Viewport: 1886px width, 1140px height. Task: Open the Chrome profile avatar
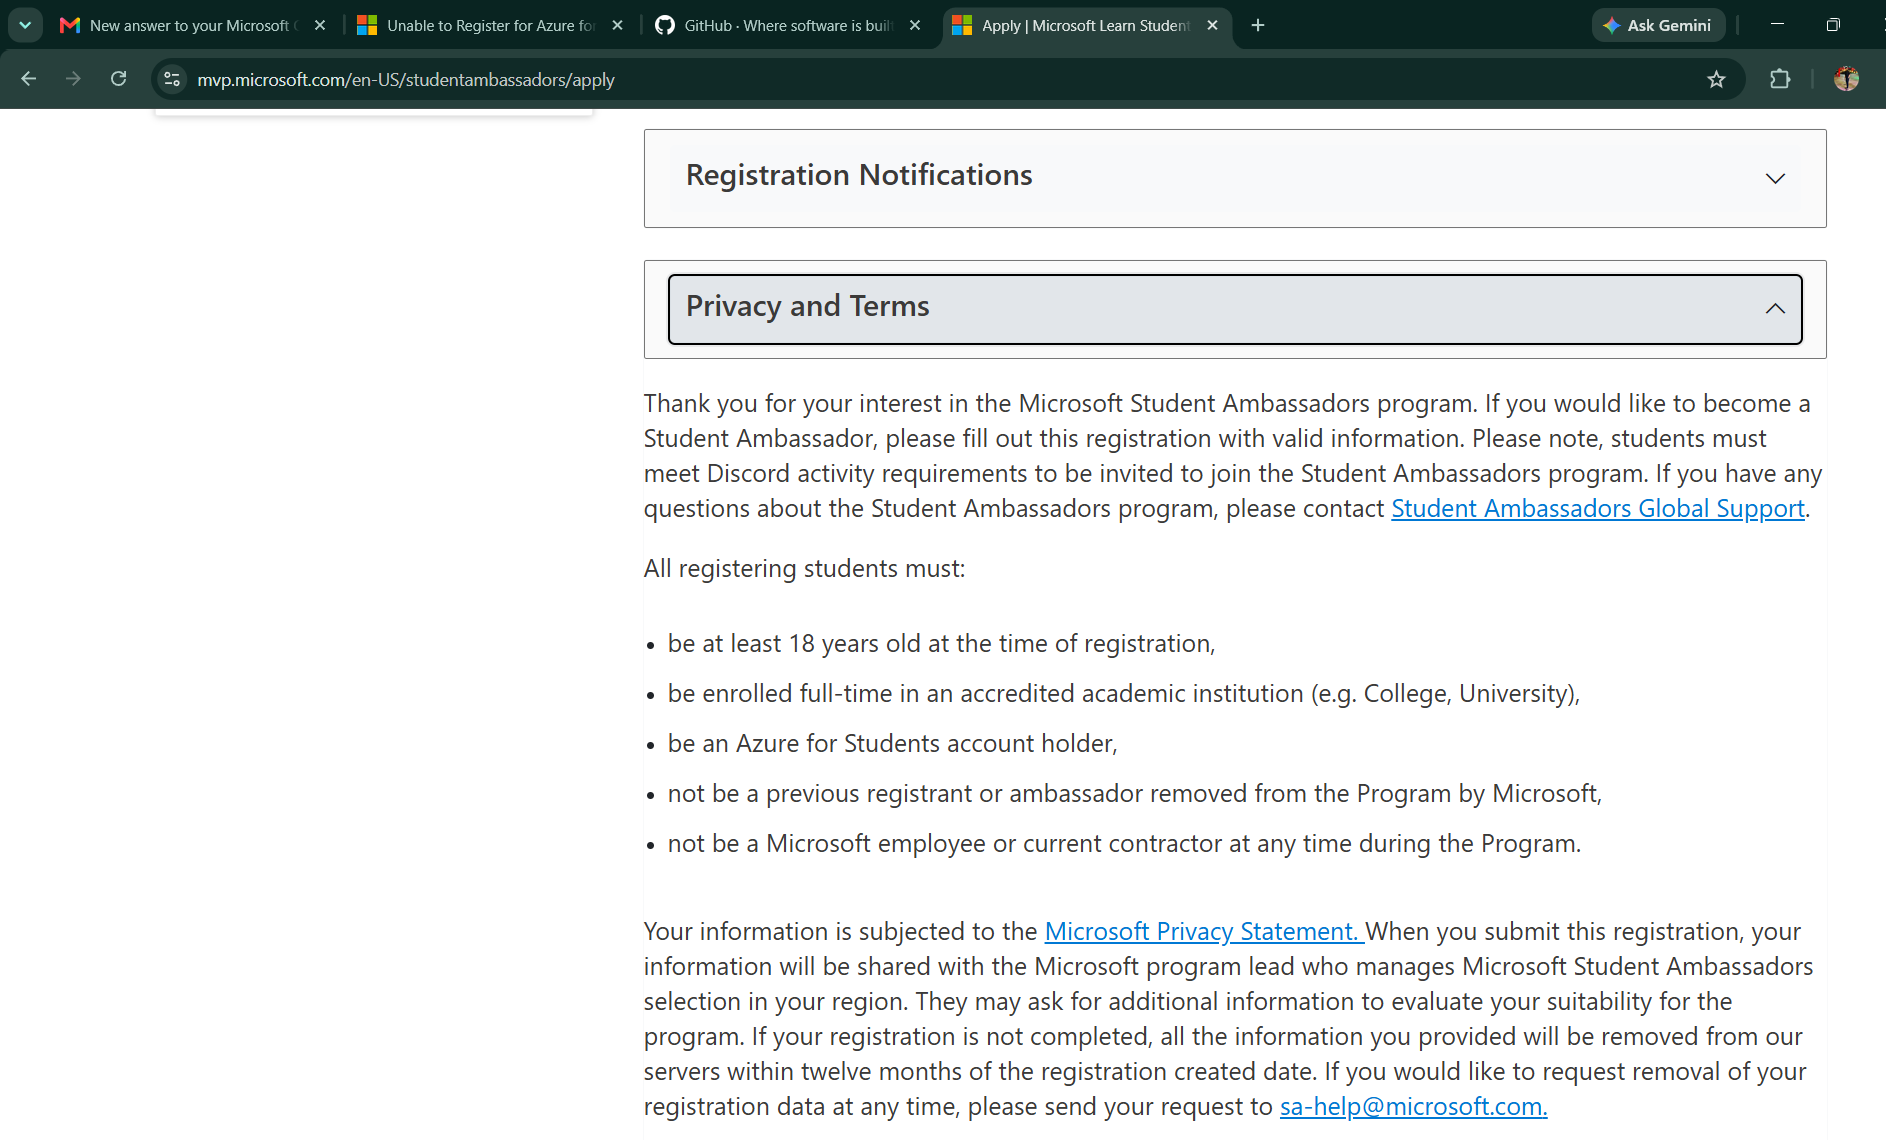pyautogui.click(x=1846, y=79)
